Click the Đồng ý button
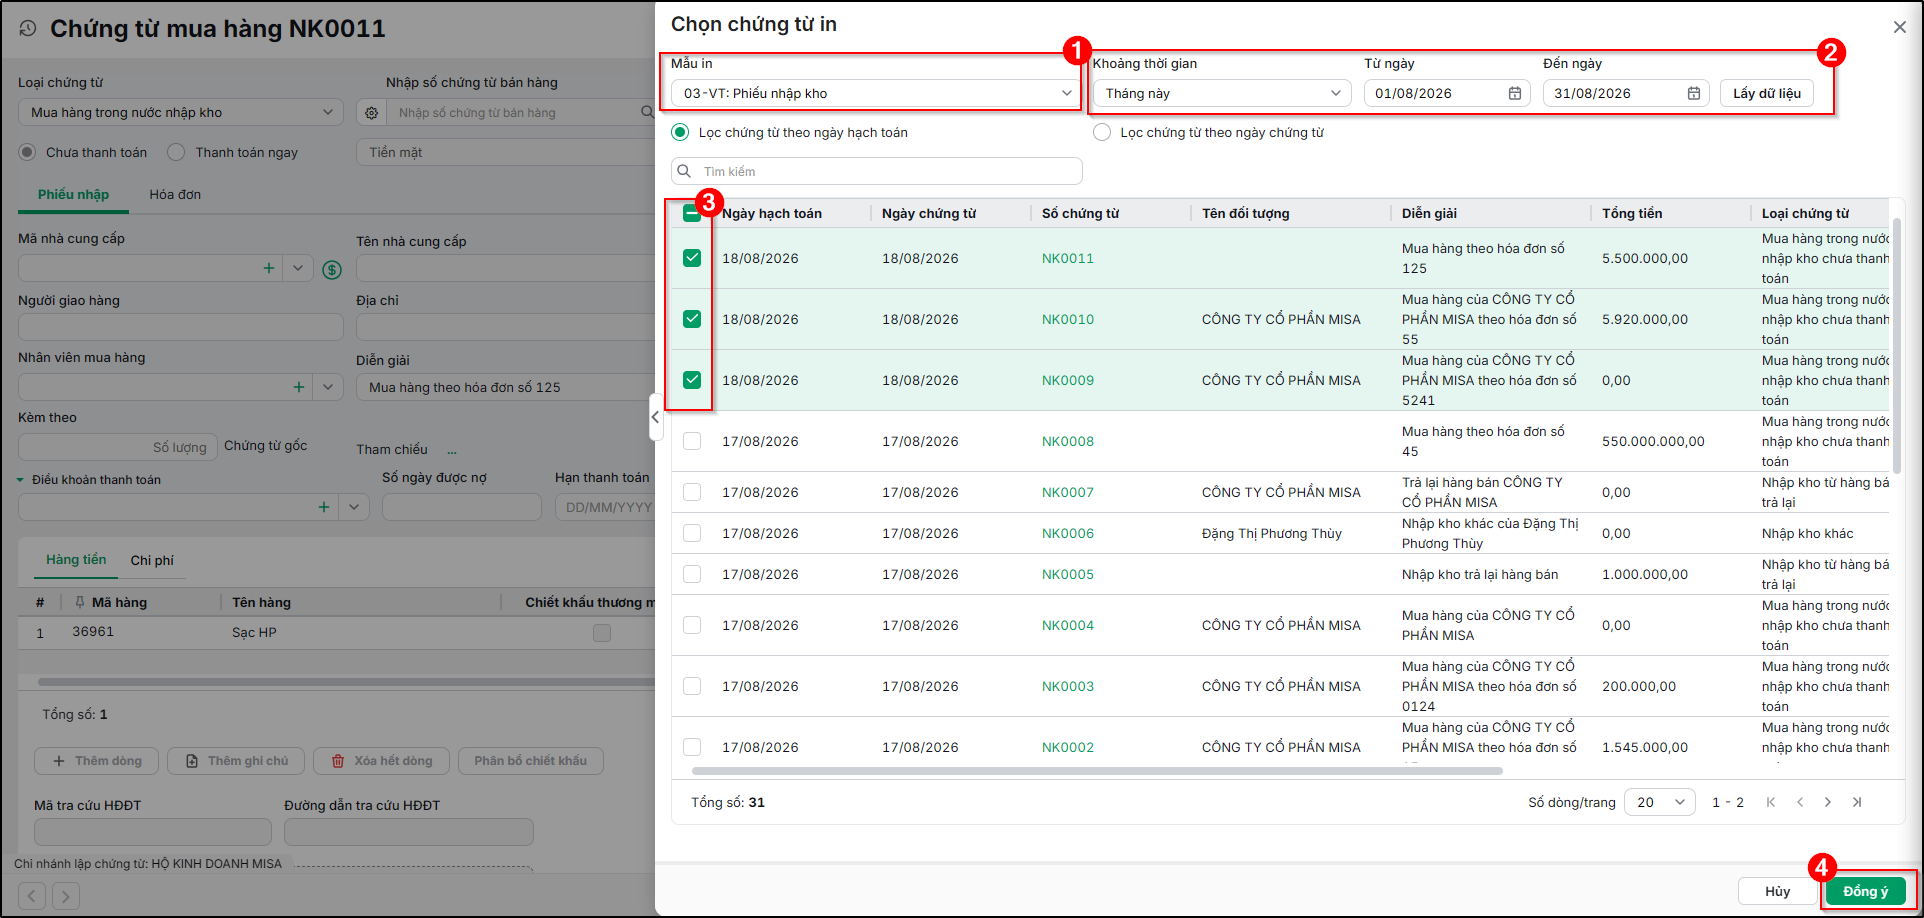1924x918 pixels. click(1865, 891)
